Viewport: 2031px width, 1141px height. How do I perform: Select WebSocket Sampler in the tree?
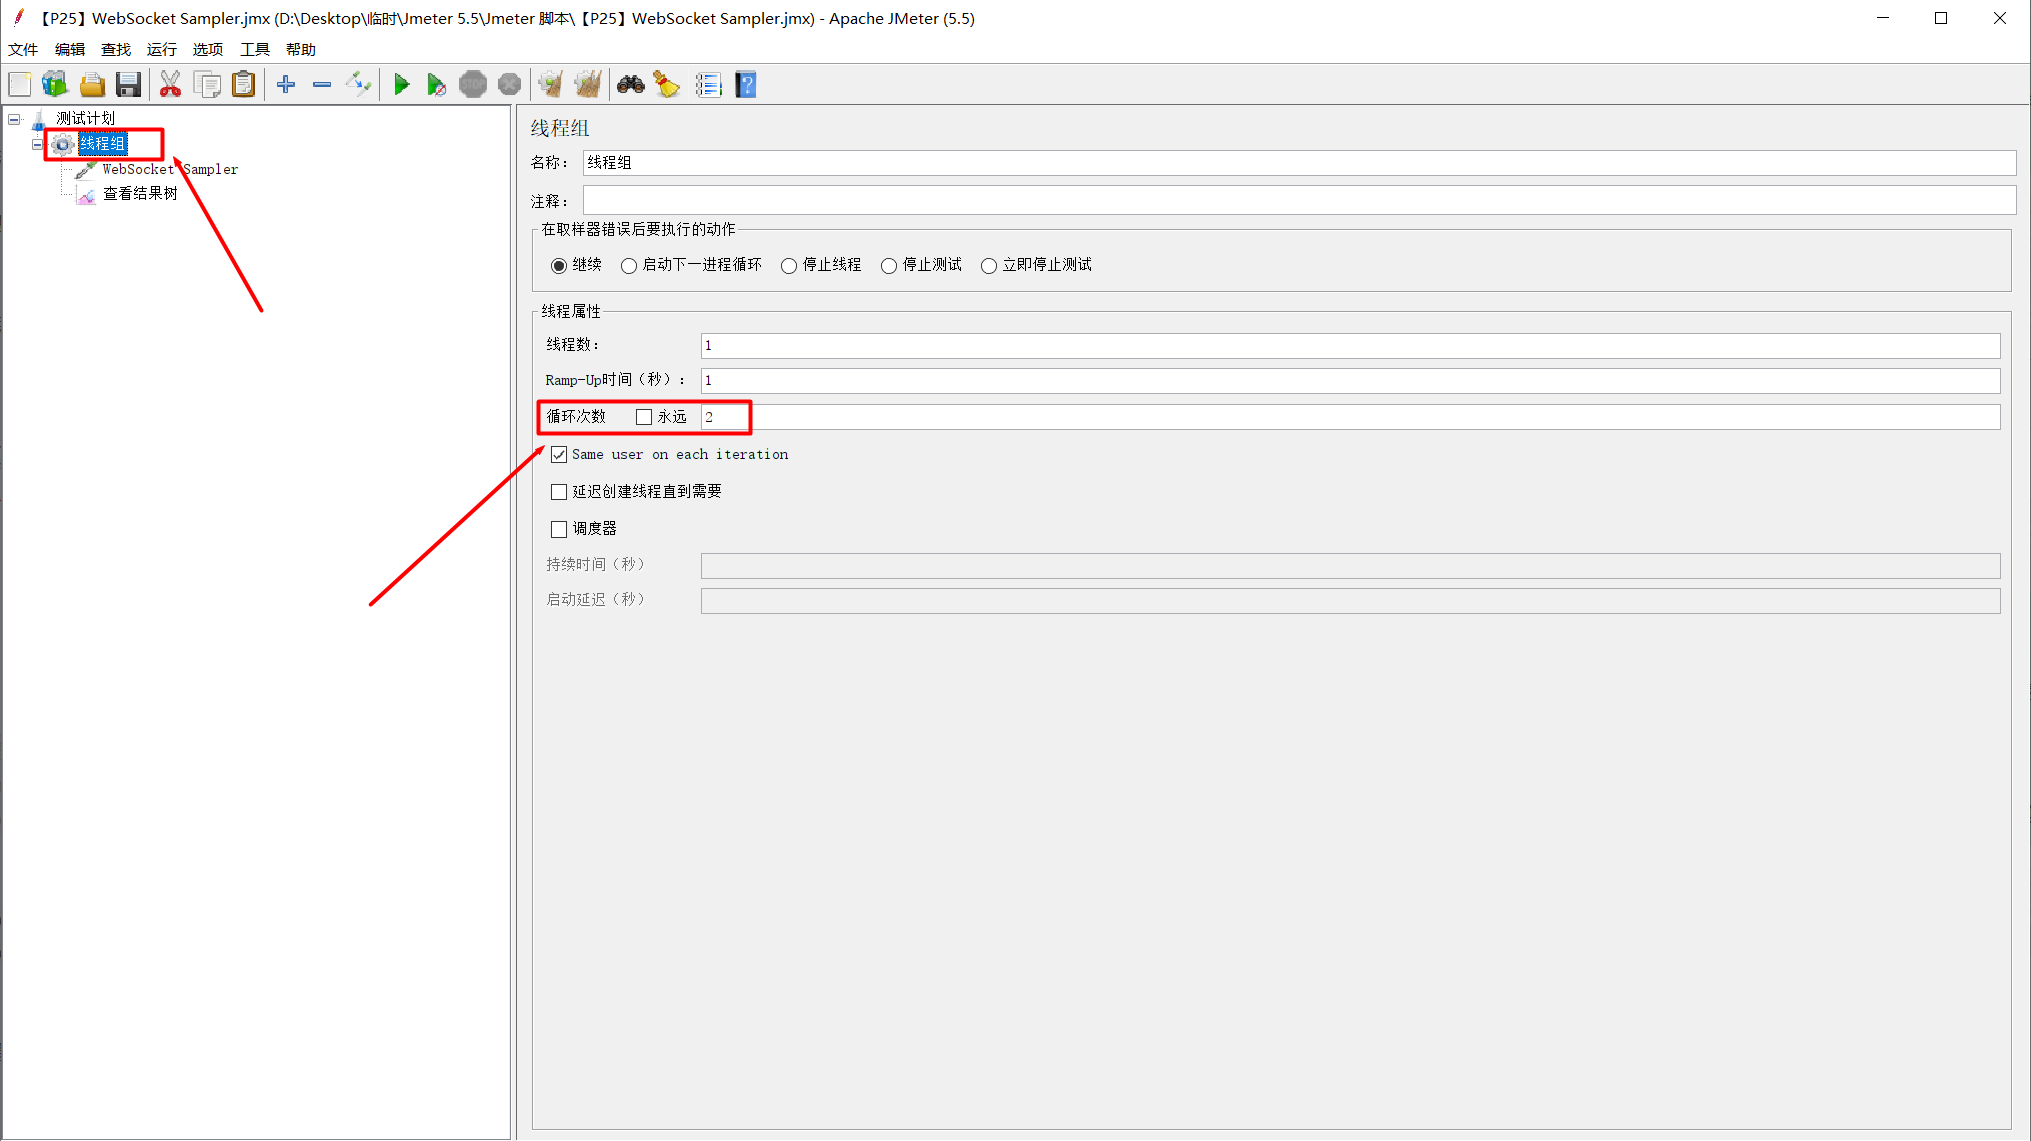[x=170, y=169]
